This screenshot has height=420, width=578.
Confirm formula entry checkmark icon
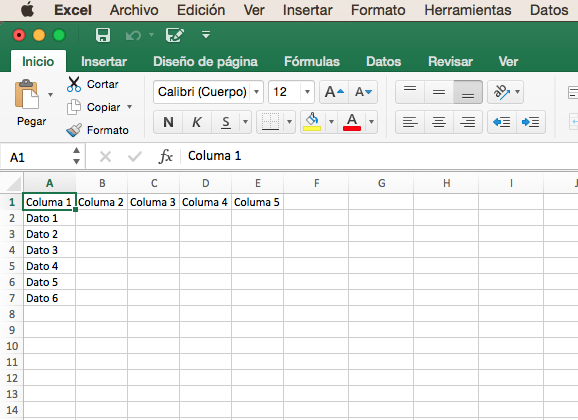[135, 157]
